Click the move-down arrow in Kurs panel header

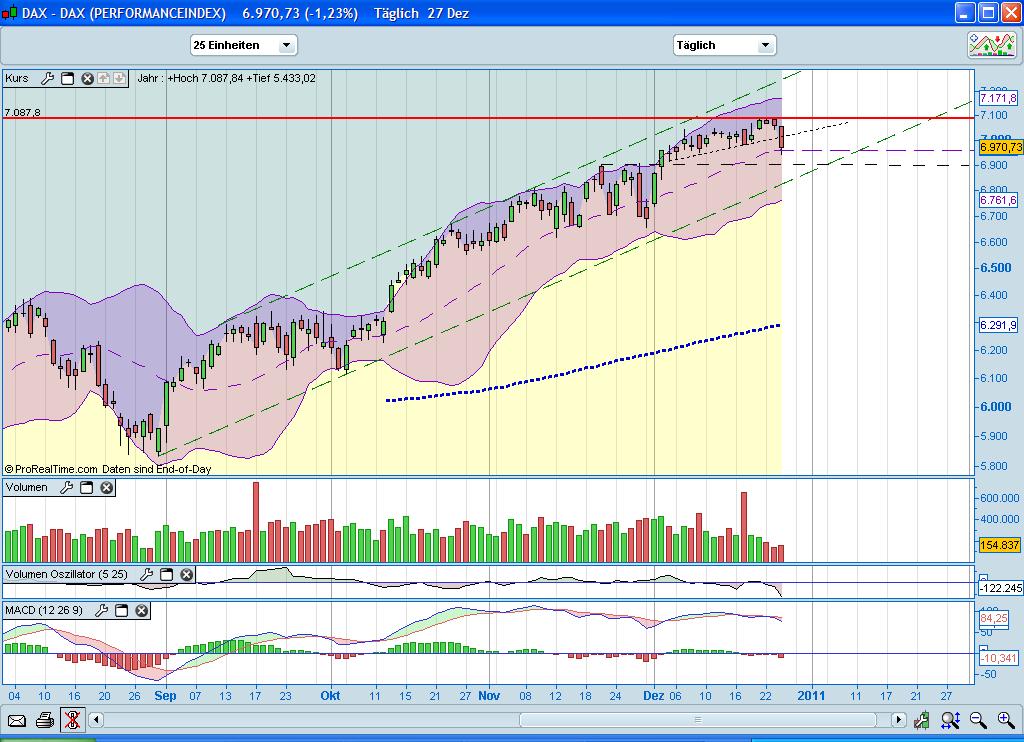coord(118,78)
